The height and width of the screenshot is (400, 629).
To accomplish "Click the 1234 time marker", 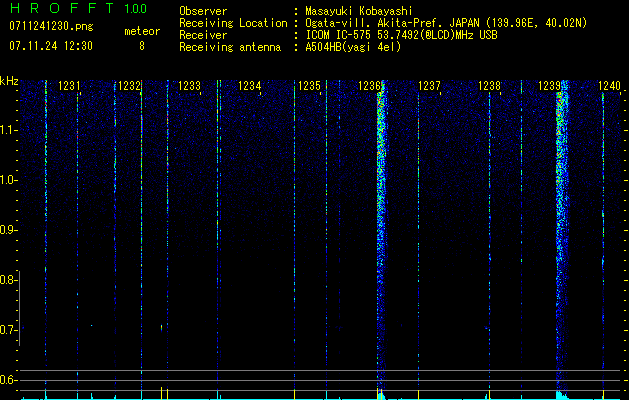I will pos(249,86).
